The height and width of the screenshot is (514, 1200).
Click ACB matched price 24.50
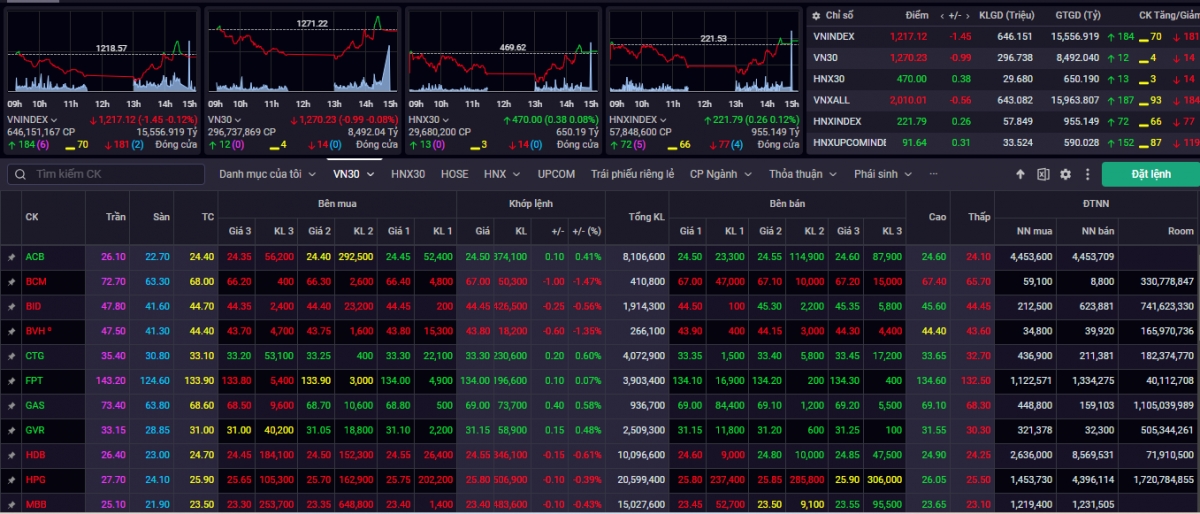pos(476,257)
